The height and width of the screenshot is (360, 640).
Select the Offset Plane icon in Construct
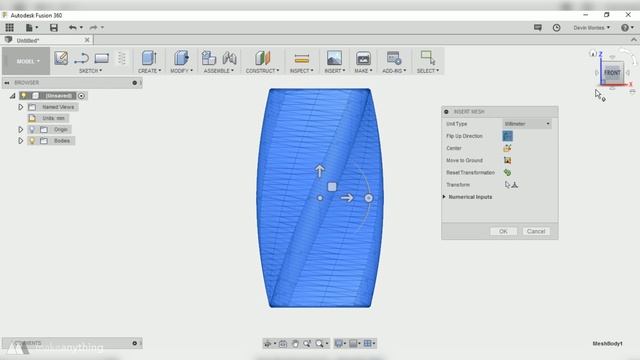pyautogui.click(x=262, y=58)
